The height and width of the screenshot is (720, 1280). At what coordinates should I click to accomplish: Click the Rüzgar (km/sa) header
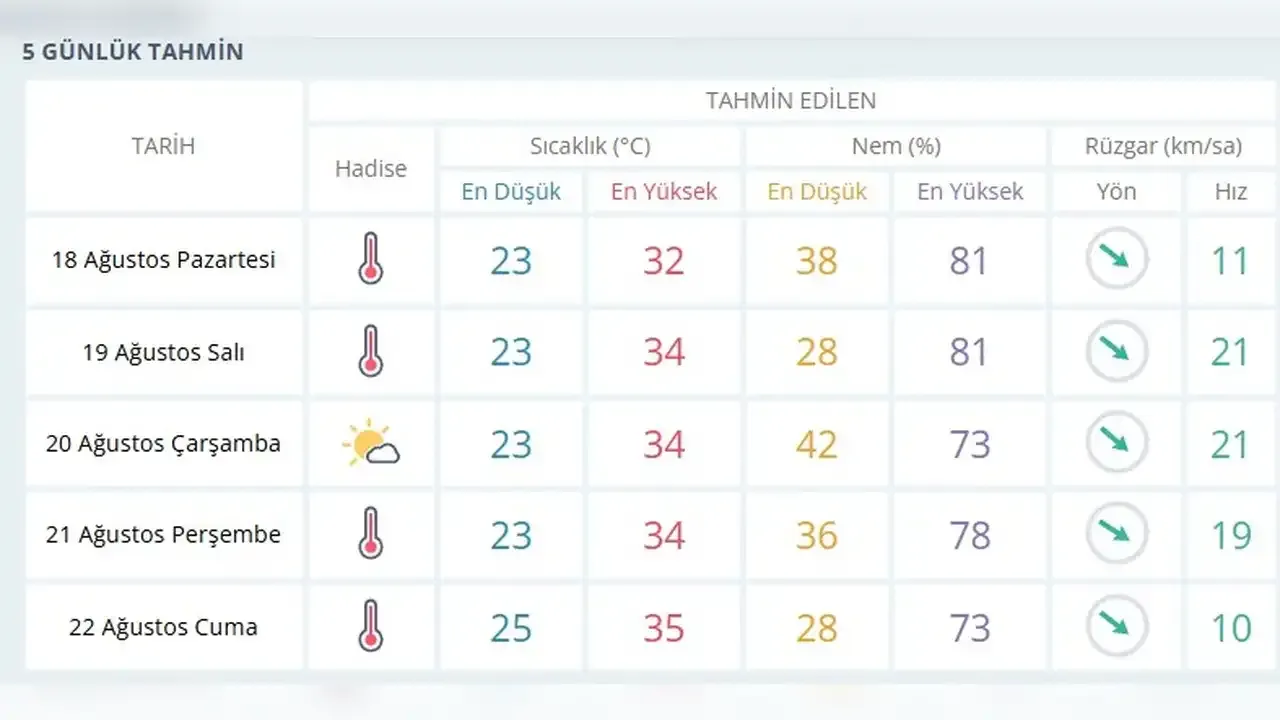click(1163, 146)
